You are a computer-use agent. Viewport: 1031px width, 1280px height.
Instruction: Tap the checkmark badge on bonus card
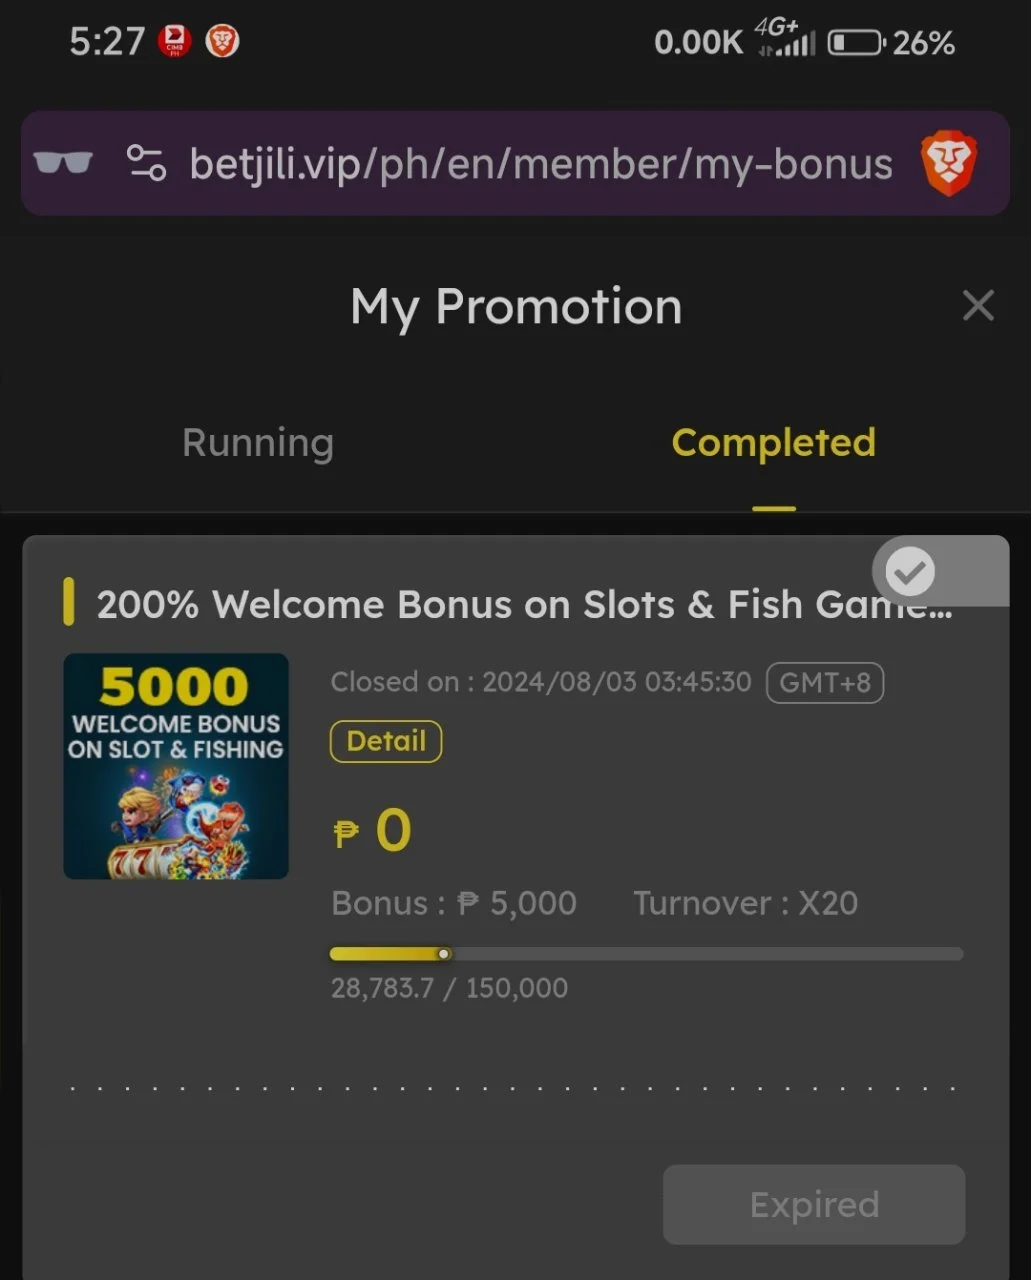[910, 572]
